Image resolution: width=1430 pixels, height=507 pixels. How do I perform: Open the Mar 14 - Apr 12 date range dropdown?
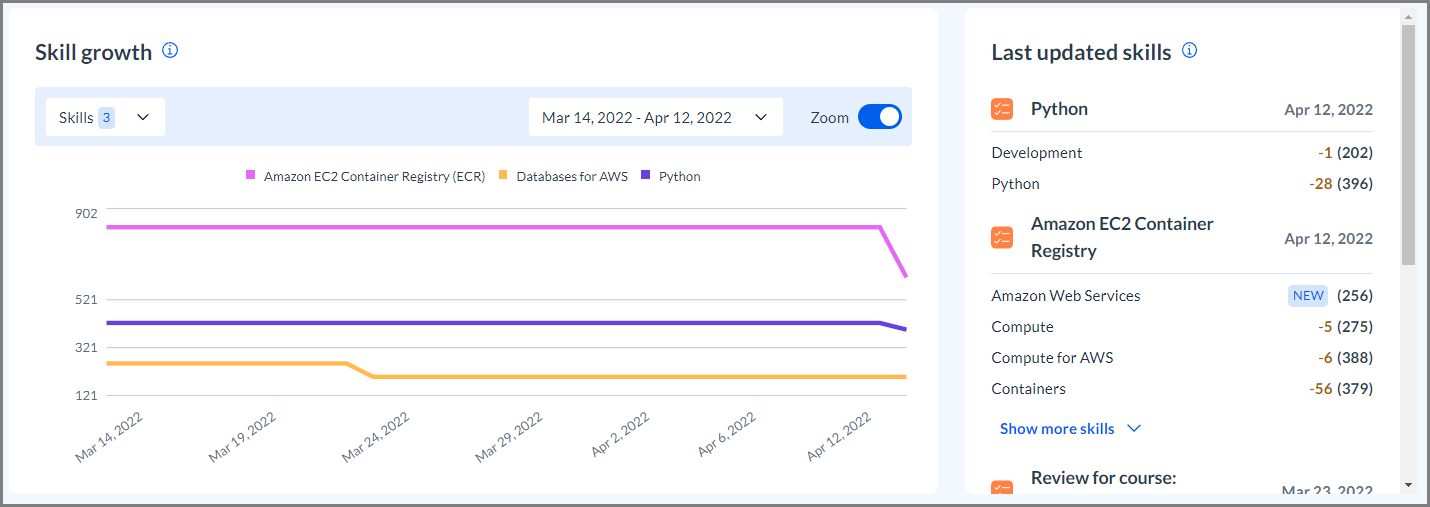tap(655, 117)
